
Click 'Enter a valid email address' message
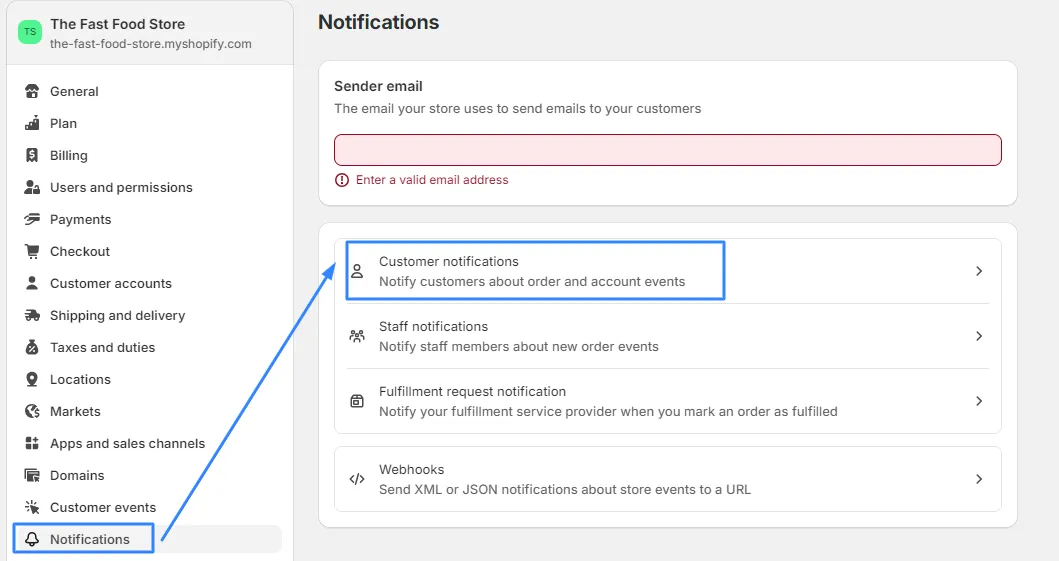click(x=432, y=180)
